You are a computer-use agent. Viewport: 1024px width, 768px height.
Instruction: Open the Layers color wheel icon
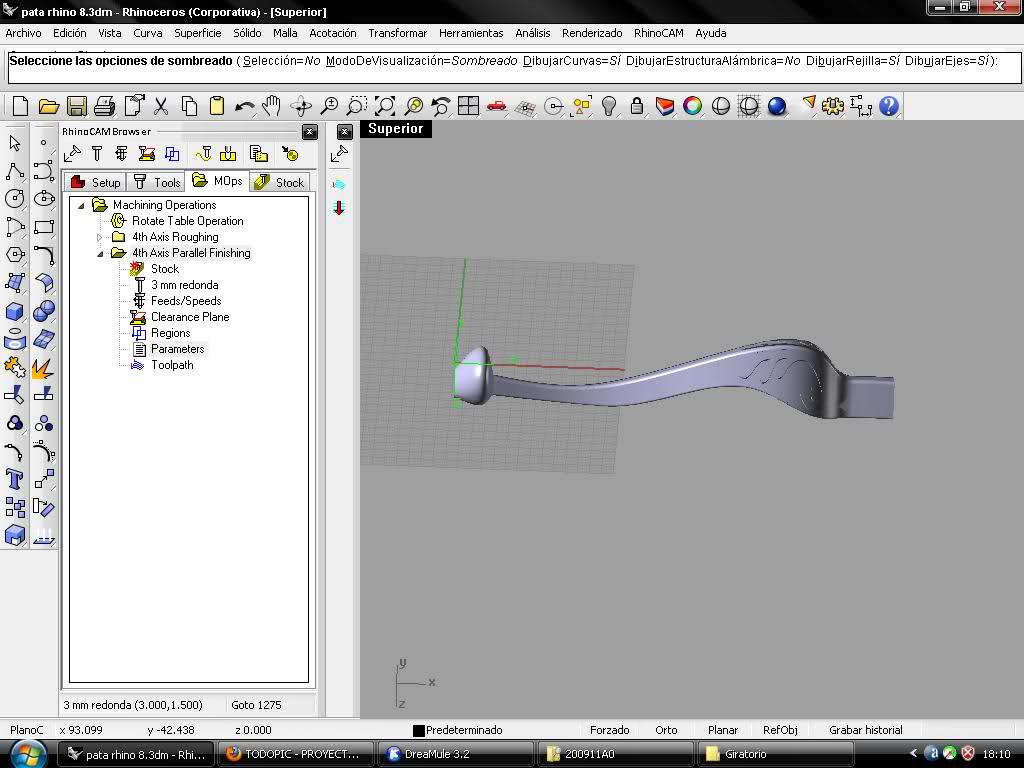[x=692, y=106]
